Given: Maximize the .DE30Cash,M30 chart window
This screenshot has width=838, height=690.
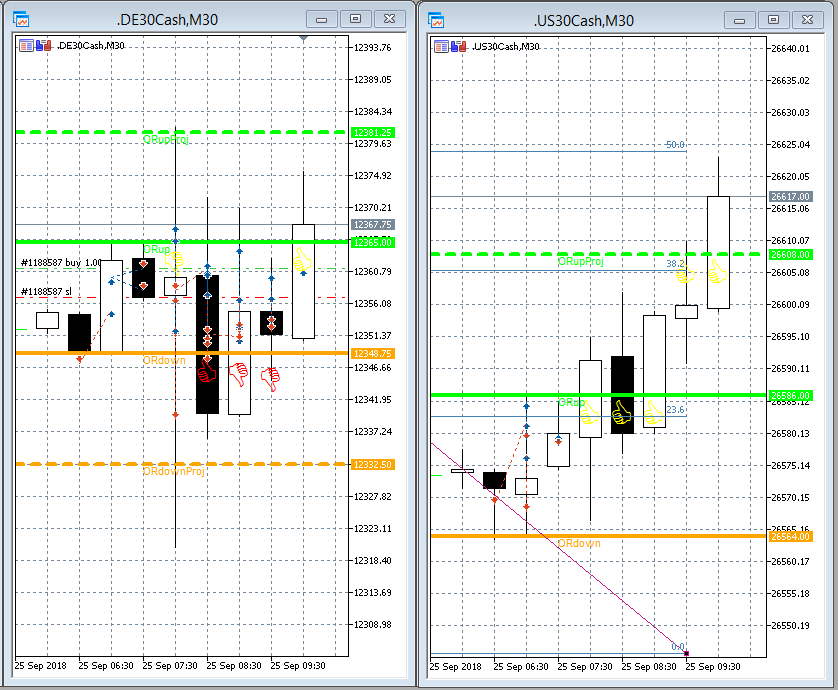Looking at the screenshot, I should pos(355,19).
